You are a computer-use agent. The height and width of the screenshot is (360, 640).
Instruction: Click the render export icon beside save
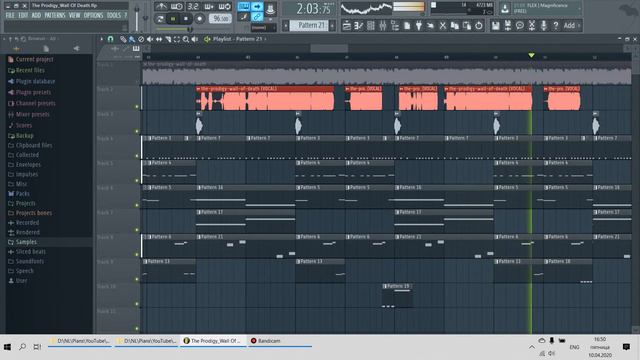508,26
